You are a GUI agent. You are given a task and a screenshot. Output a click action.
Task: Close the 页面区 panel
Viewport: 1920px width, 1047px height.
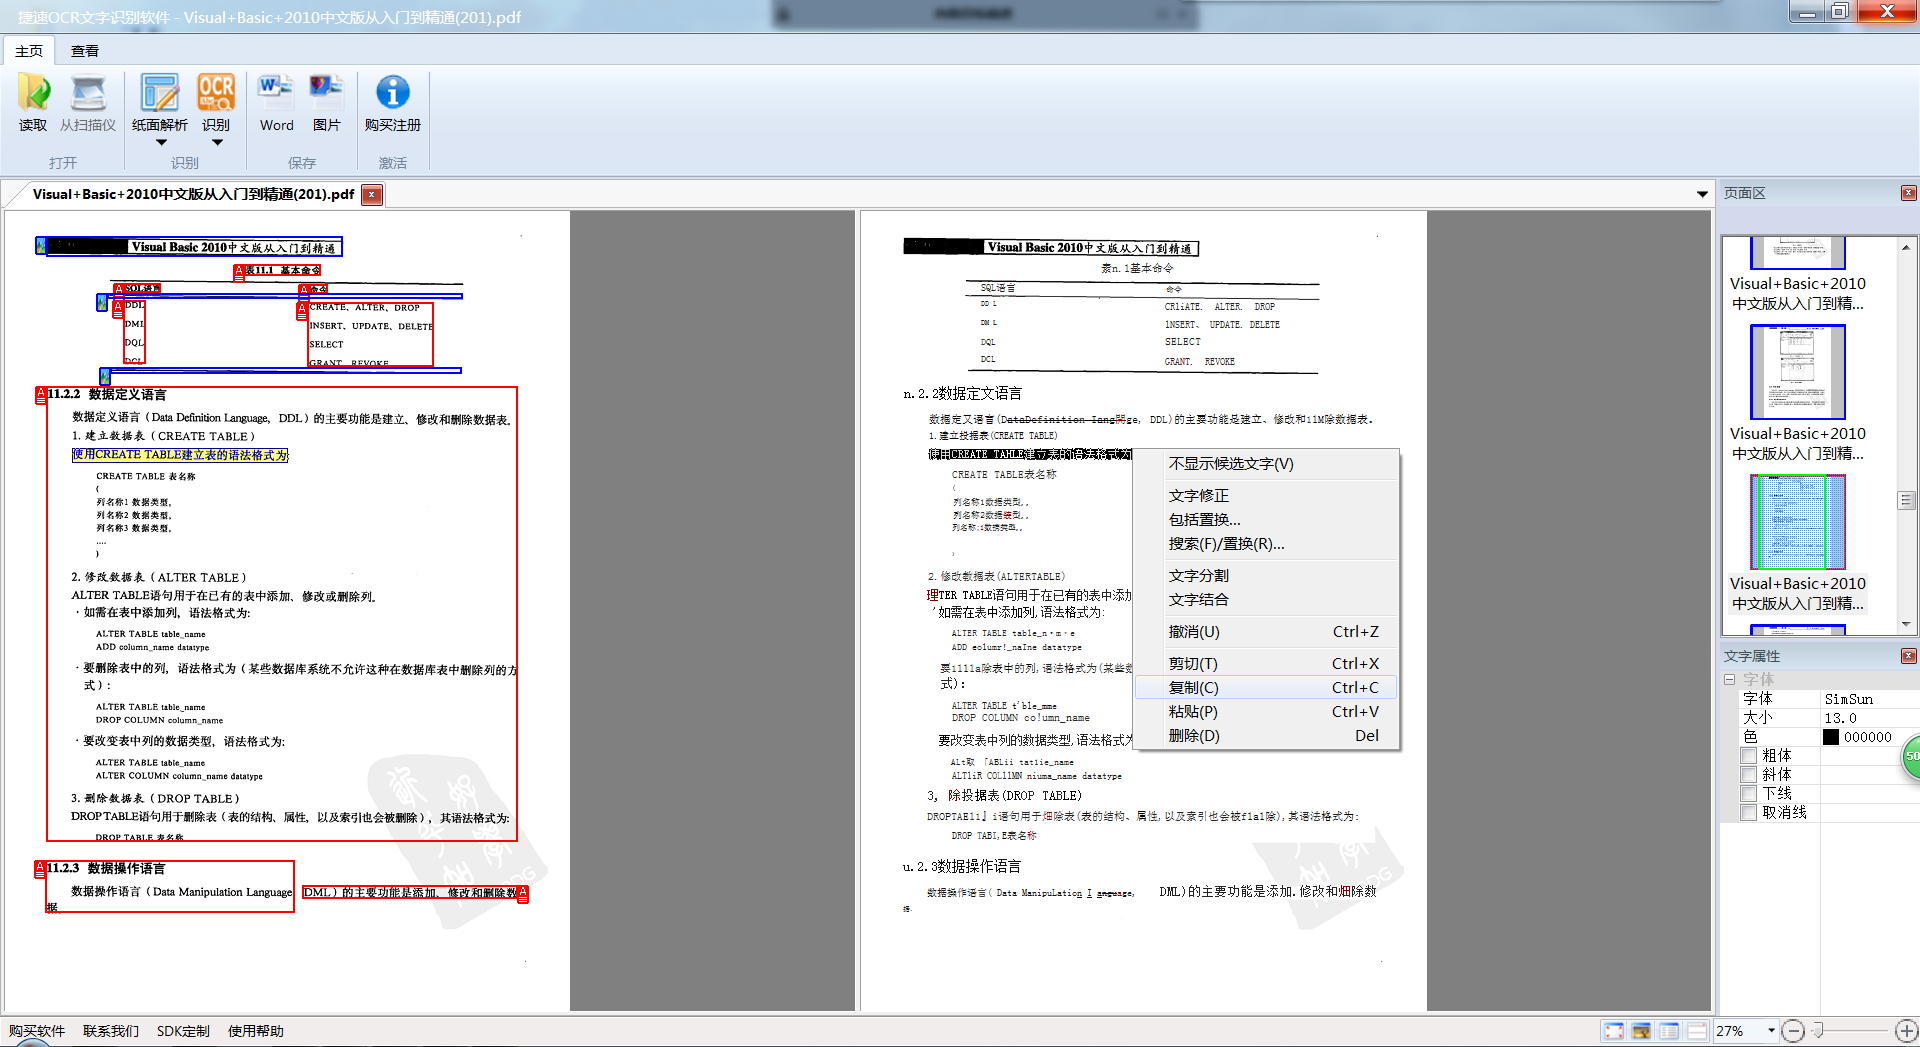click(x=1908, y=193)
